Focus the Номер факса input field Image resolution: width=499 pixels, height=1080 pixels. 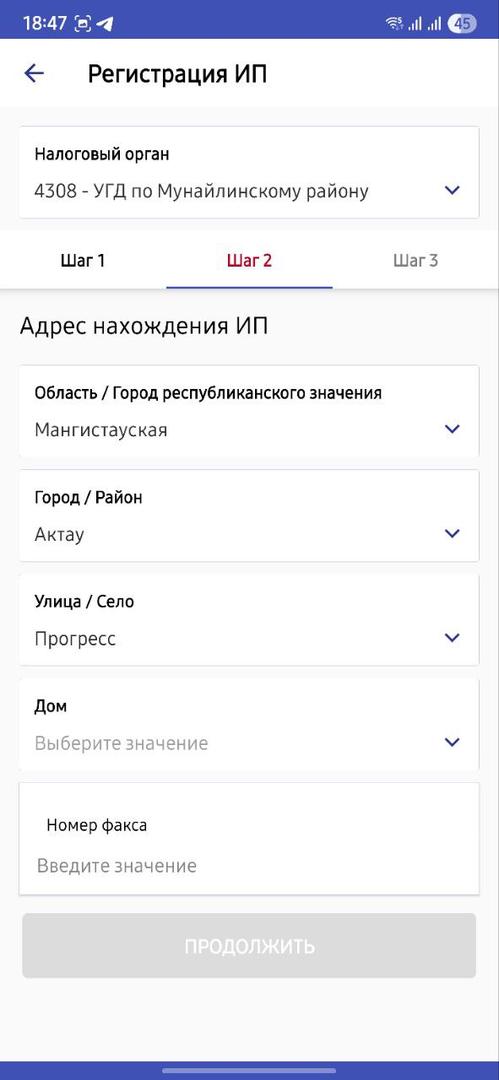tap(249, 839)
